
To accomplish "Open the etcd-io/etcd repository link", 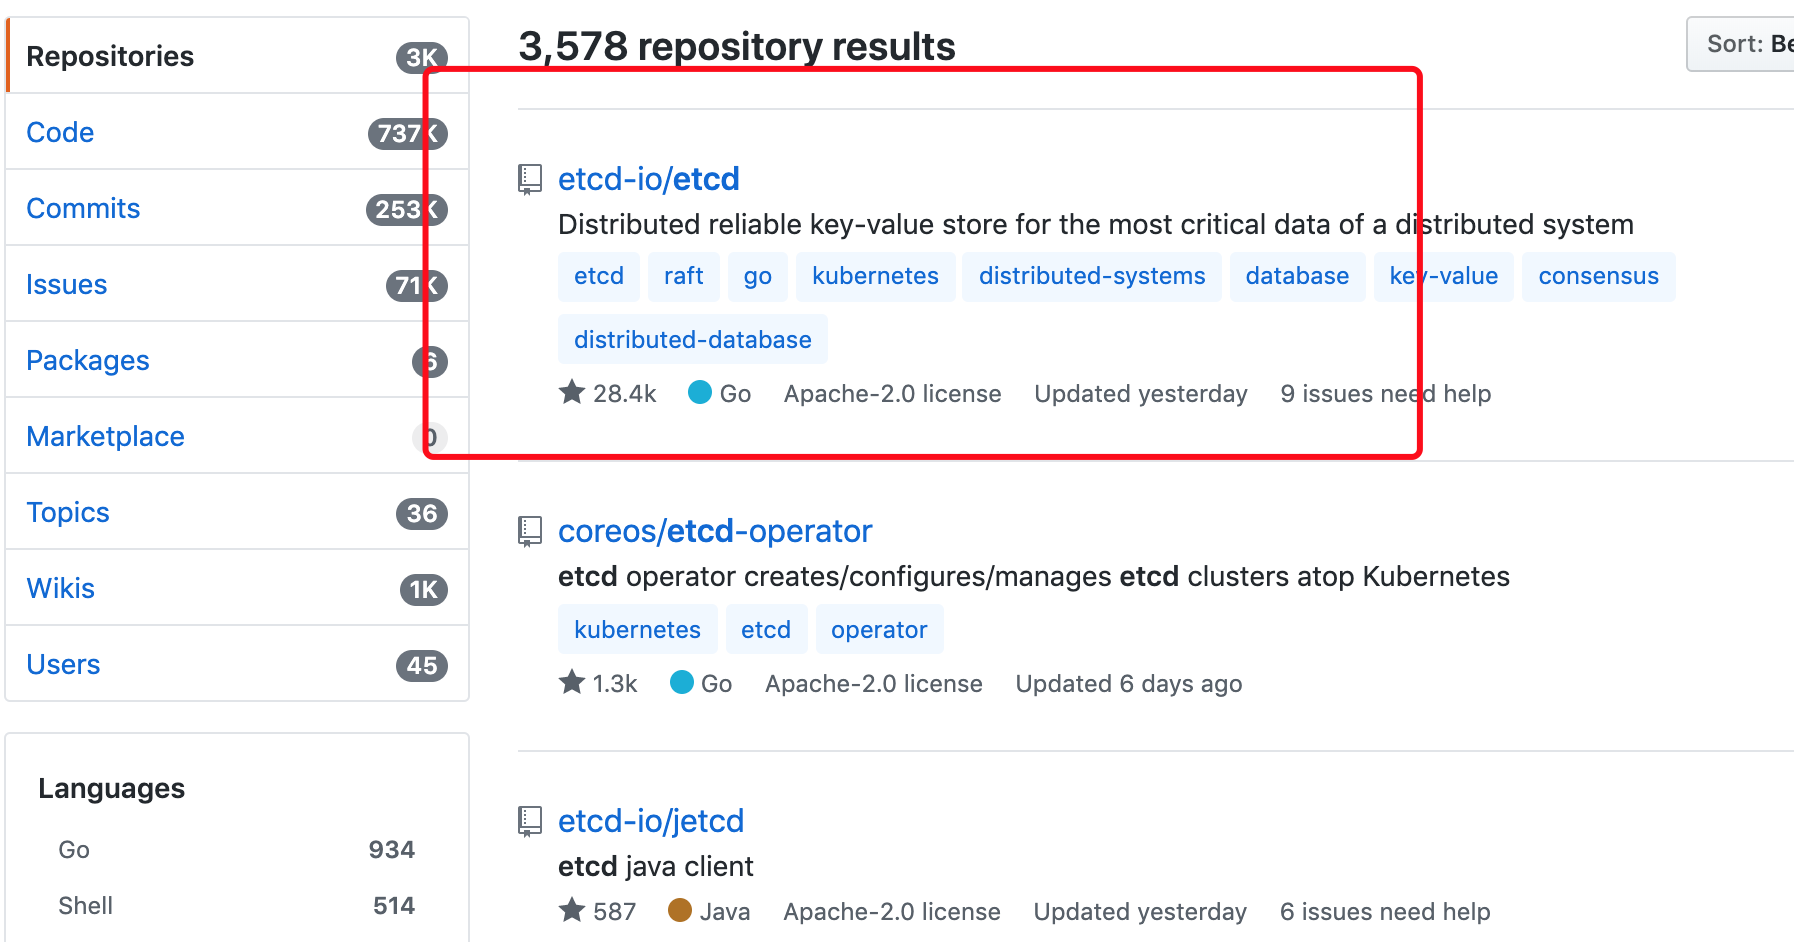I will click(648, 179).
